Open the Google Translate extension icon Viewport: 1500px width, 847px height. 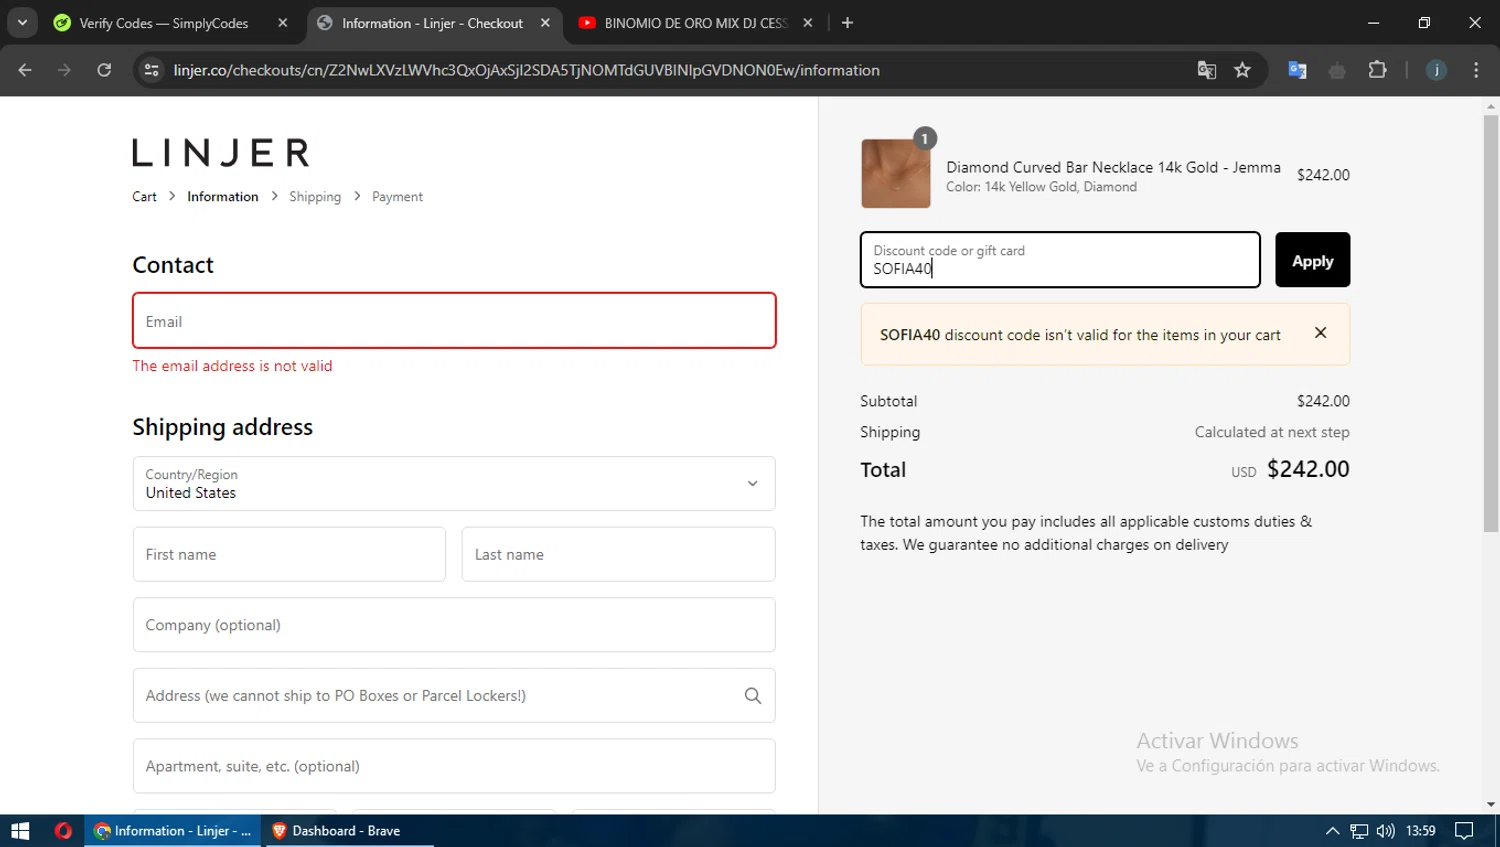[1297, 70]
